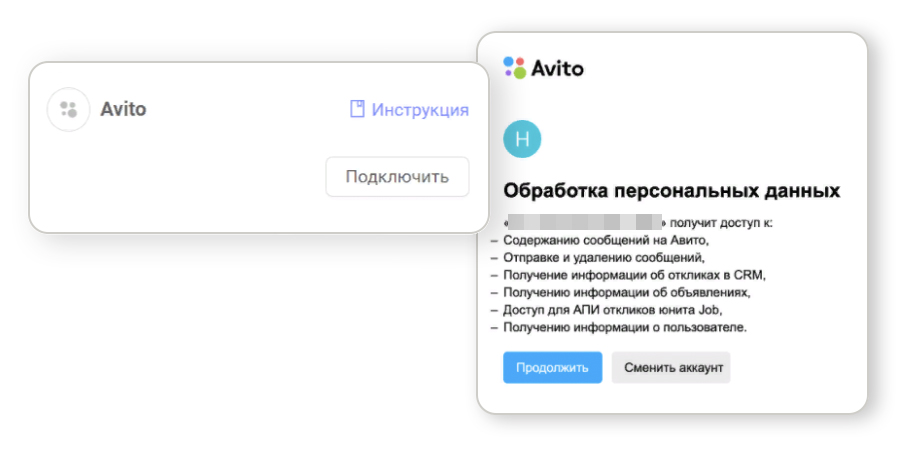The height and width of the screenshot is (450, 901).
Task: Open the Инструкция link
Action: pos(420,109)
